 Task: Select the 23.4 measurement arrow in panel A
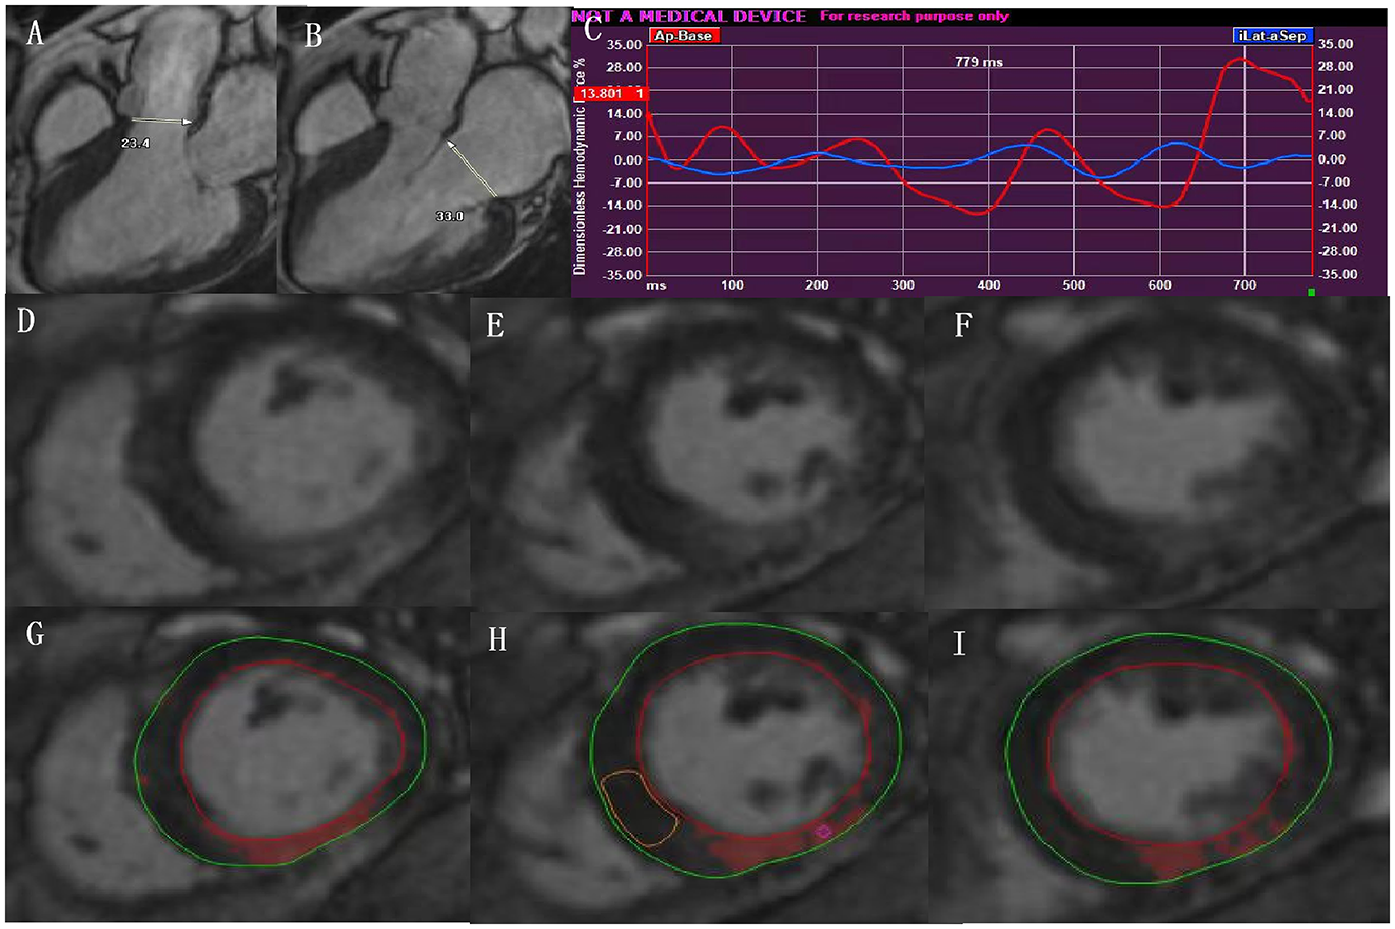162,122
